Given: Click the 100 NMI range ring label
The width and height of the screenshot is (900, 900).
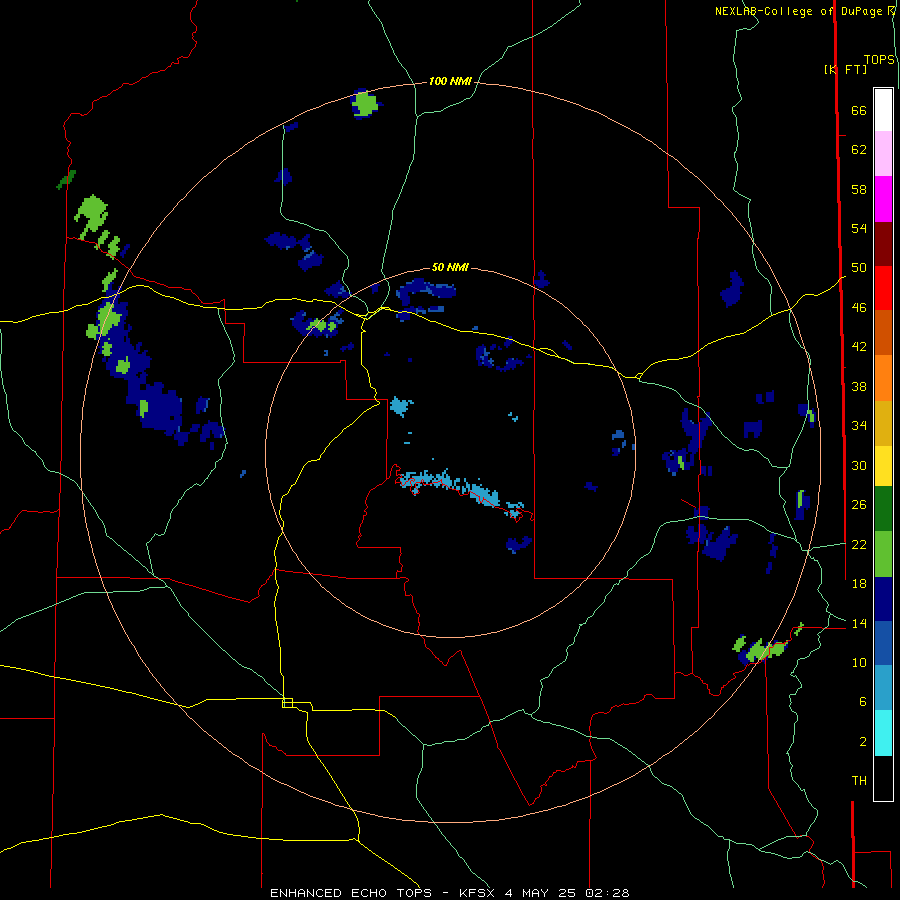Looking at the screenshot, I should 450,82.
